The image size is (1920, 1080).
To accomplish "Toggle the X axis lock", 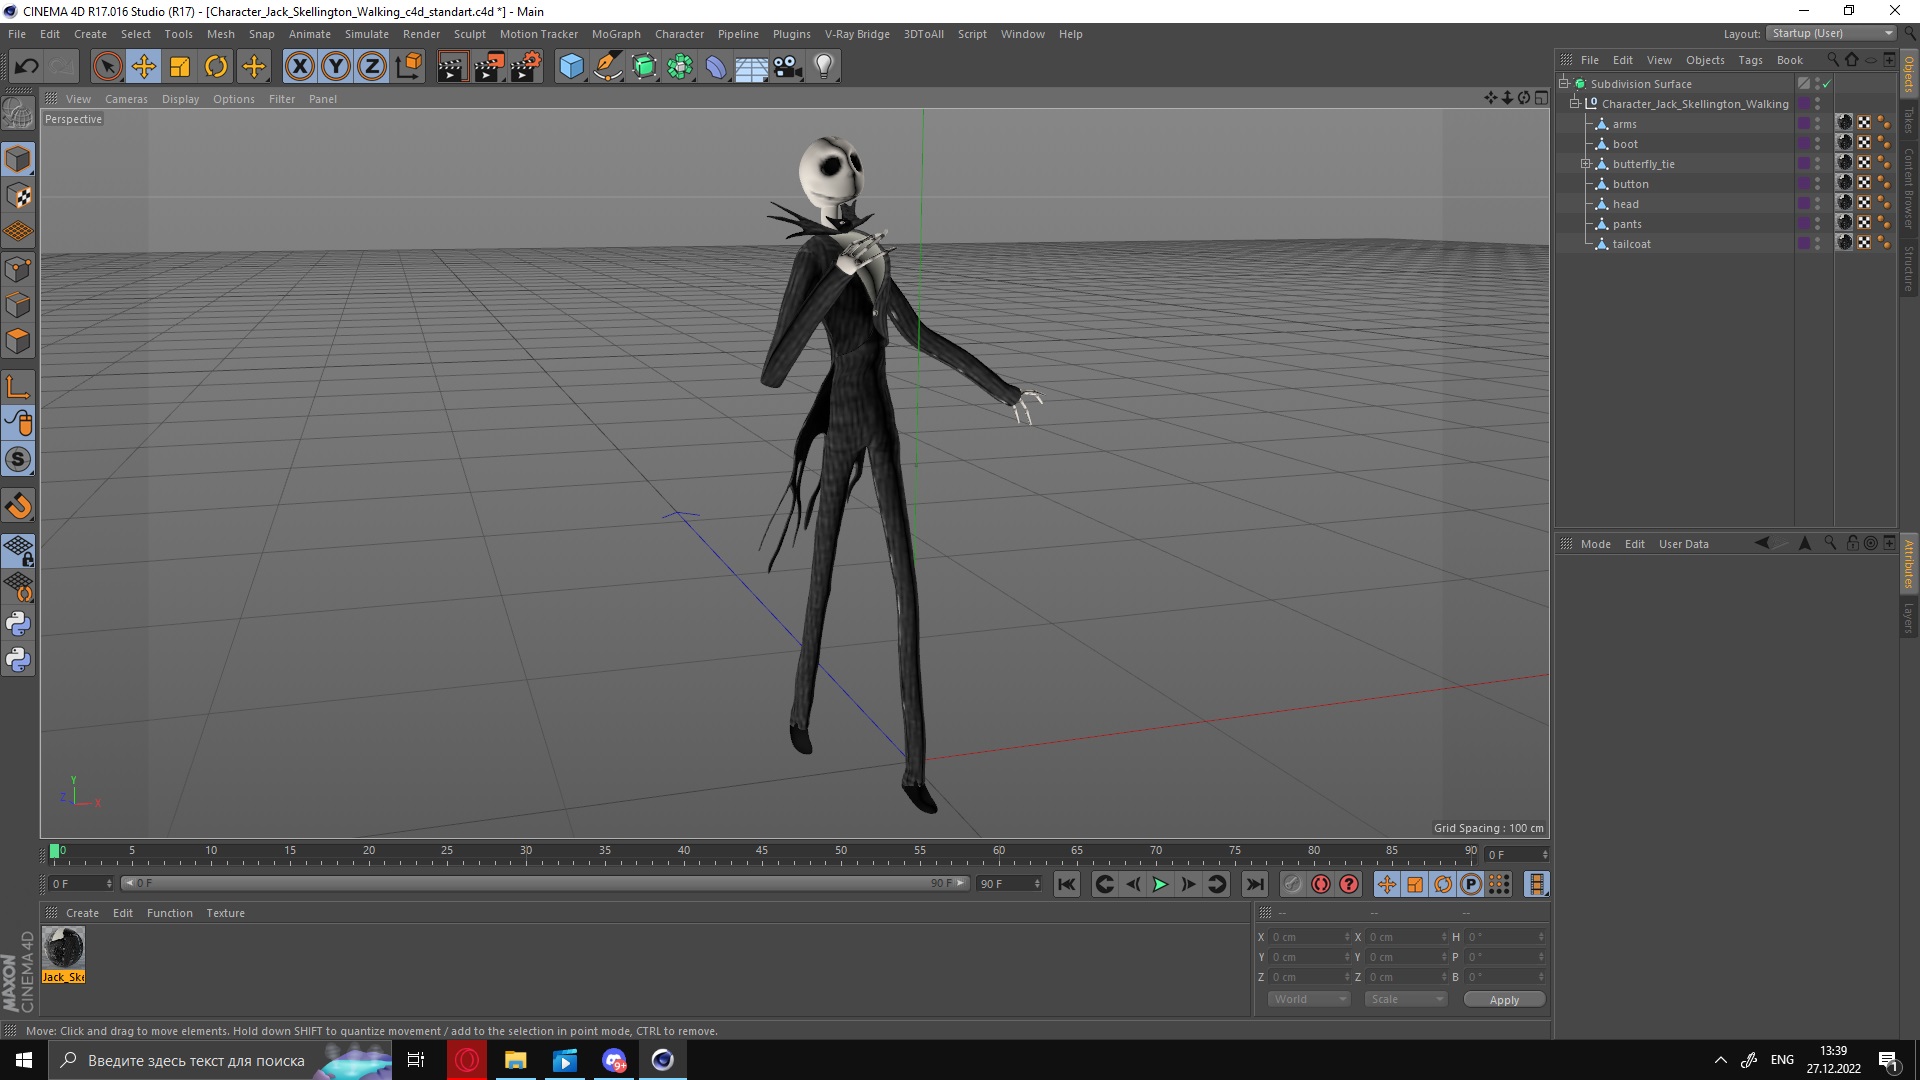I will 299,67.
